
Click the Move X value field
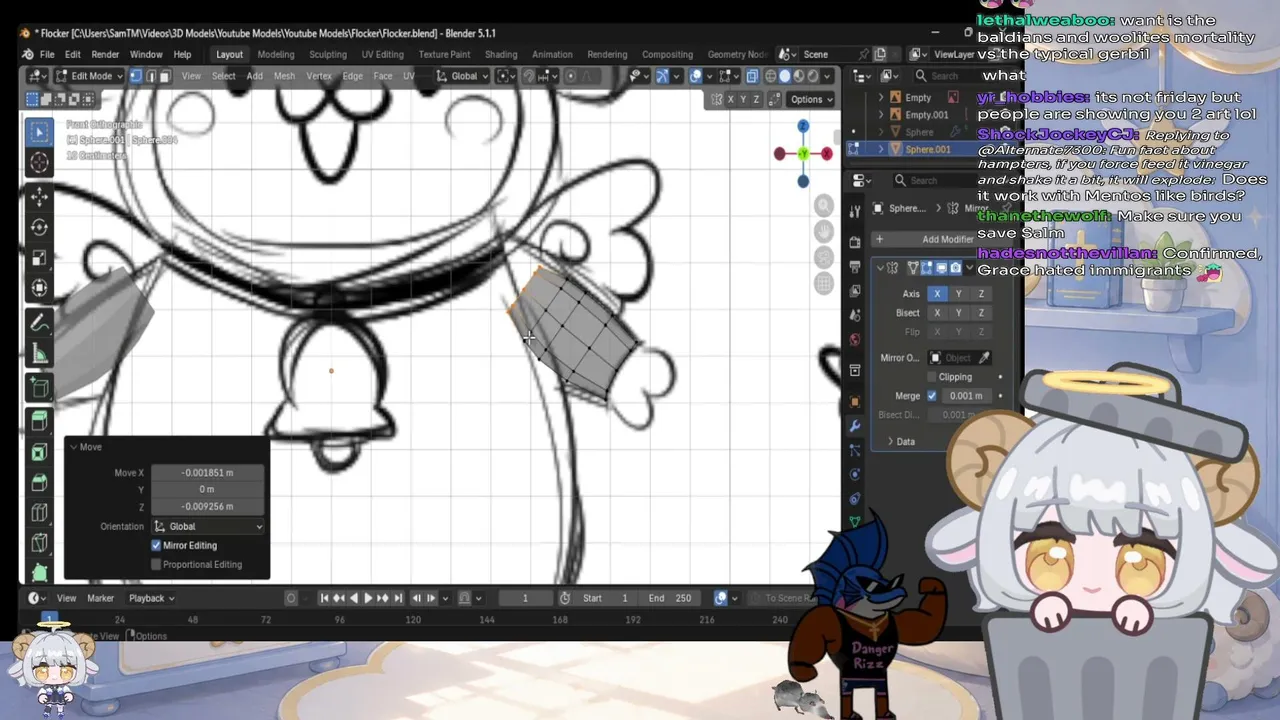(207, 473)
